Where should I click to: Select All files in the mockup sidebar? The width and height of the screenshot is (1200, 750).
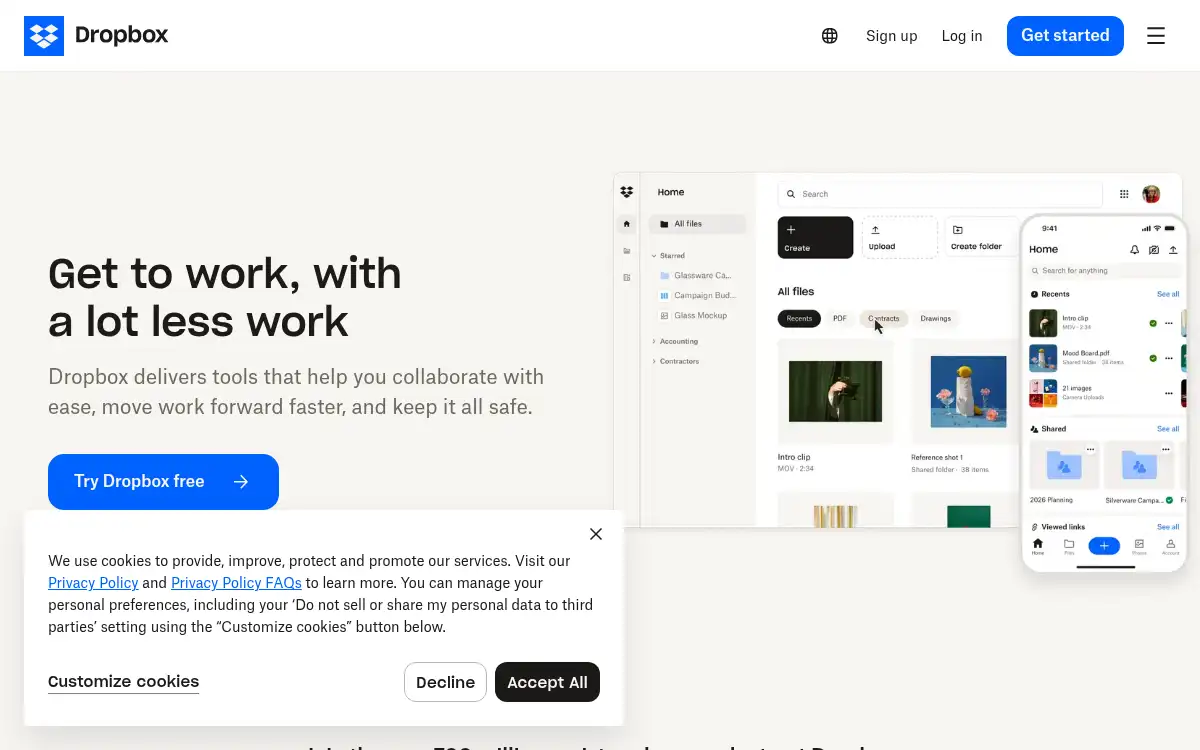coord(697,224)
